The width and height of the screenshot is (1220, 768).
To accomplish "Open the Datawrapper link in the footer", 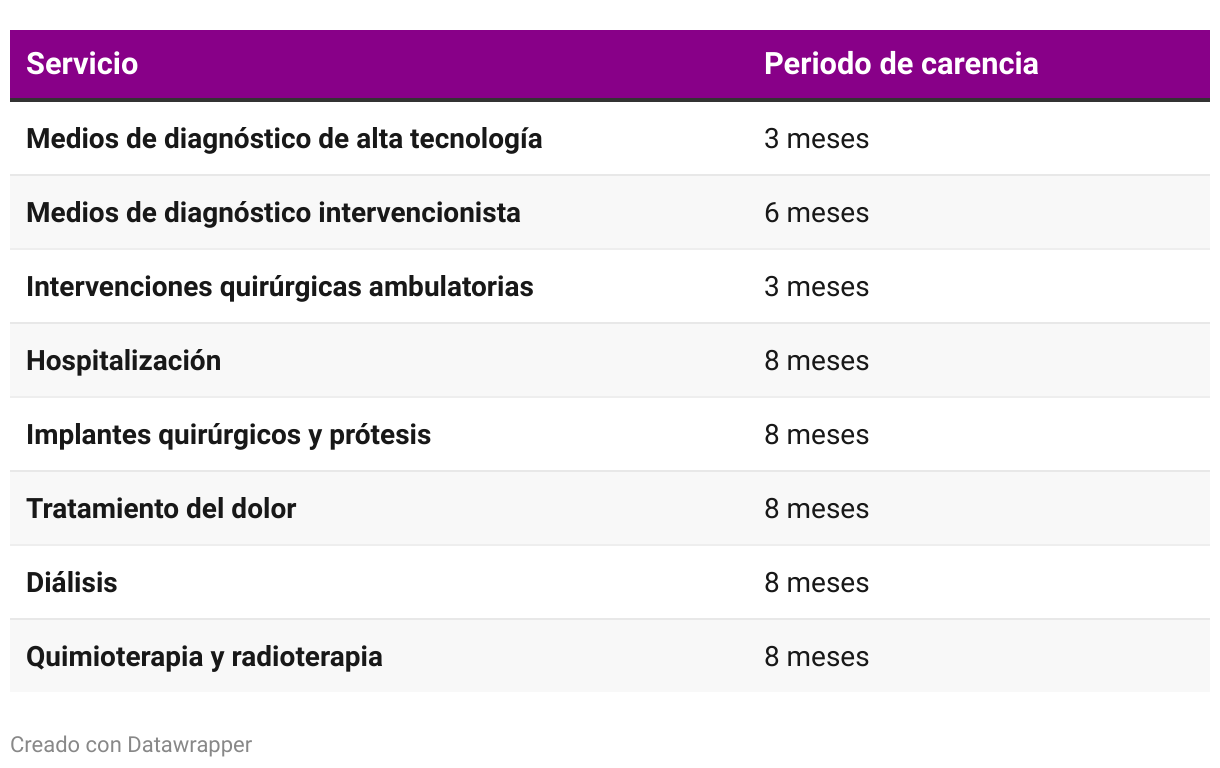I will point(189,744).
